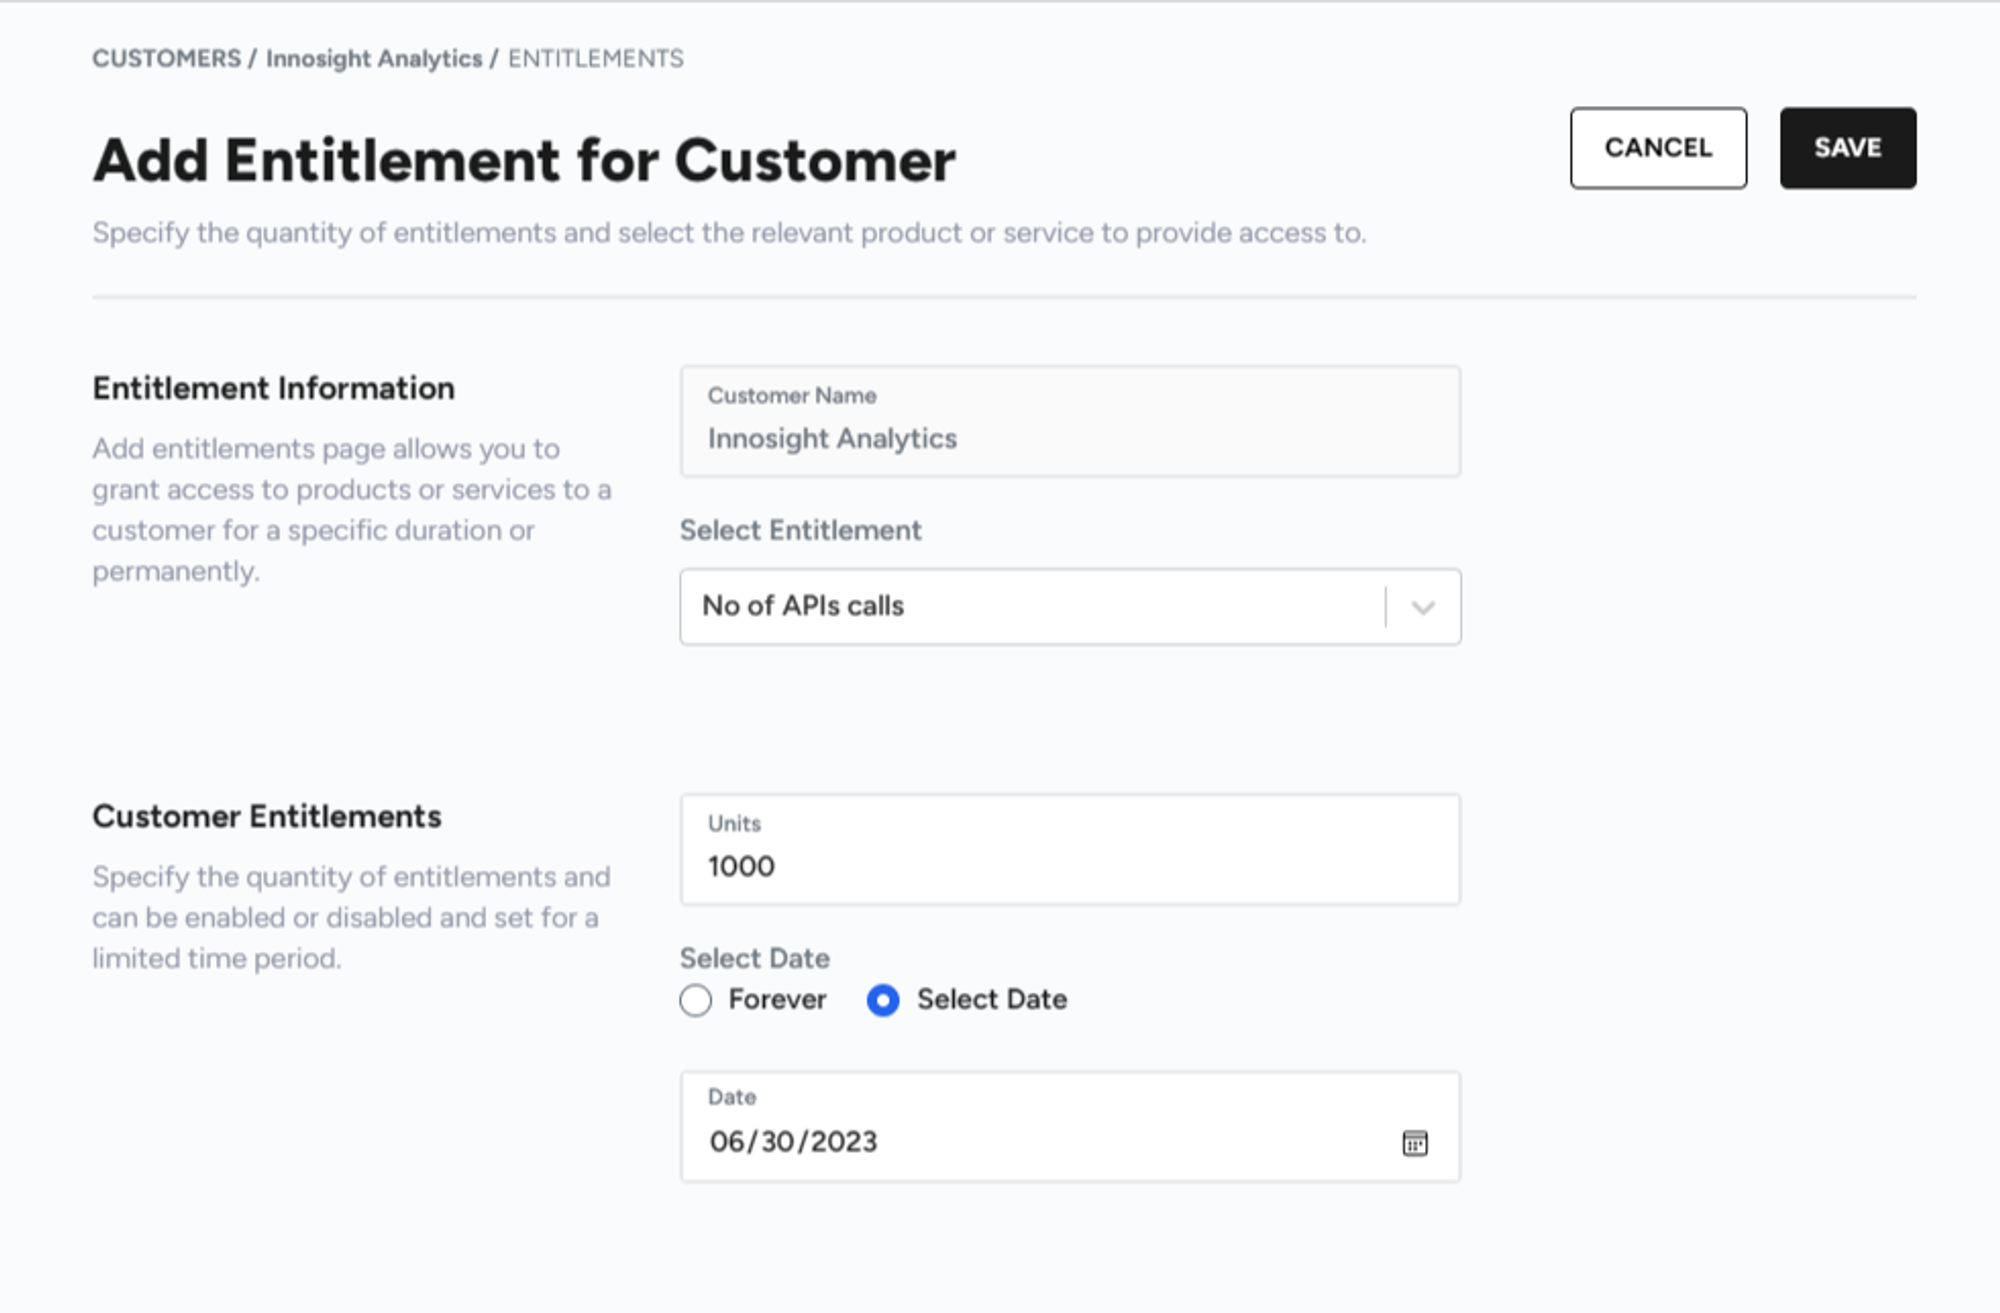Image resolution: width=2000 pixels, height=1313 pixels.
Task: Click the ENTITLEMENTS breadcrumb item
Action: (x=595, y=59)
